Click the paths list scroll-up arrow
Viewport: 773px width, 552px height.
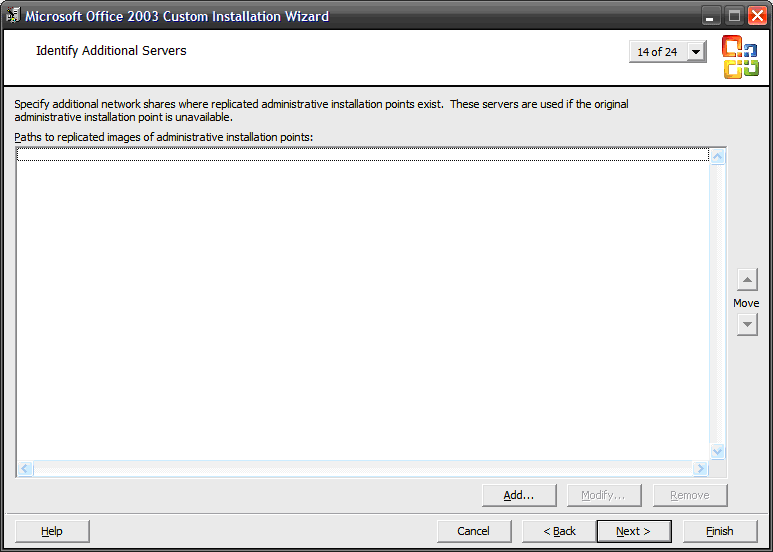pos(717,156)
